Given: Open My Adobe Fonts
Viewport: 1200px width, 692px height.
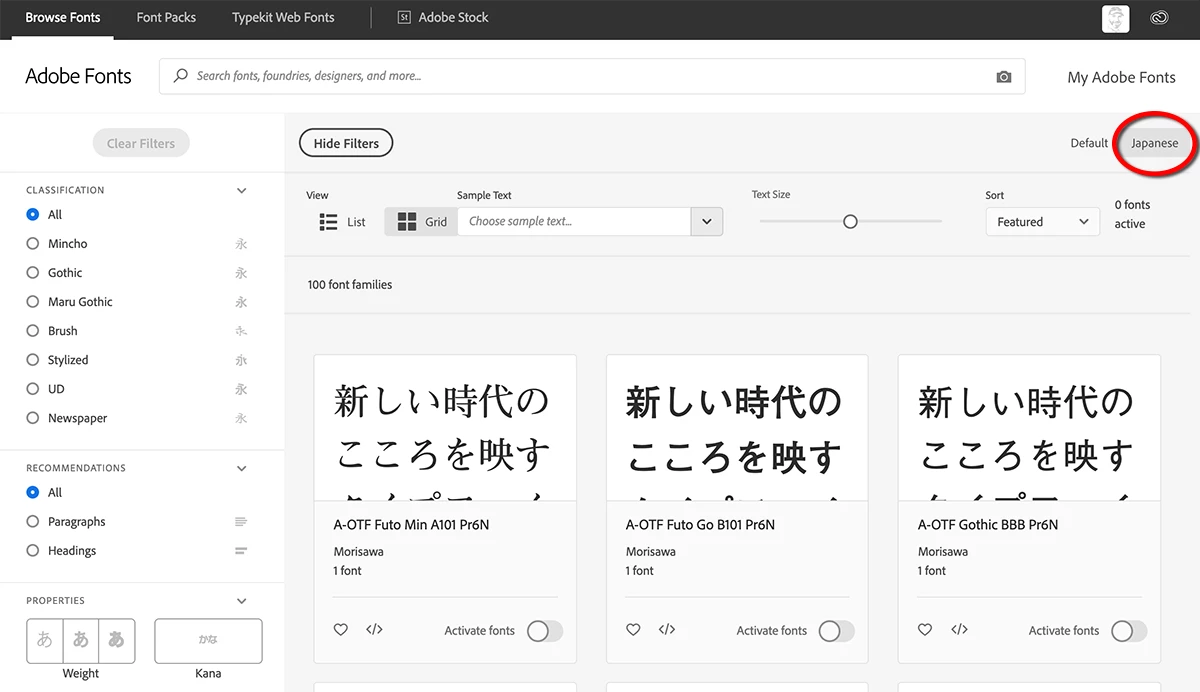Looking at the screenshot, I should (x=1122, y=77).
